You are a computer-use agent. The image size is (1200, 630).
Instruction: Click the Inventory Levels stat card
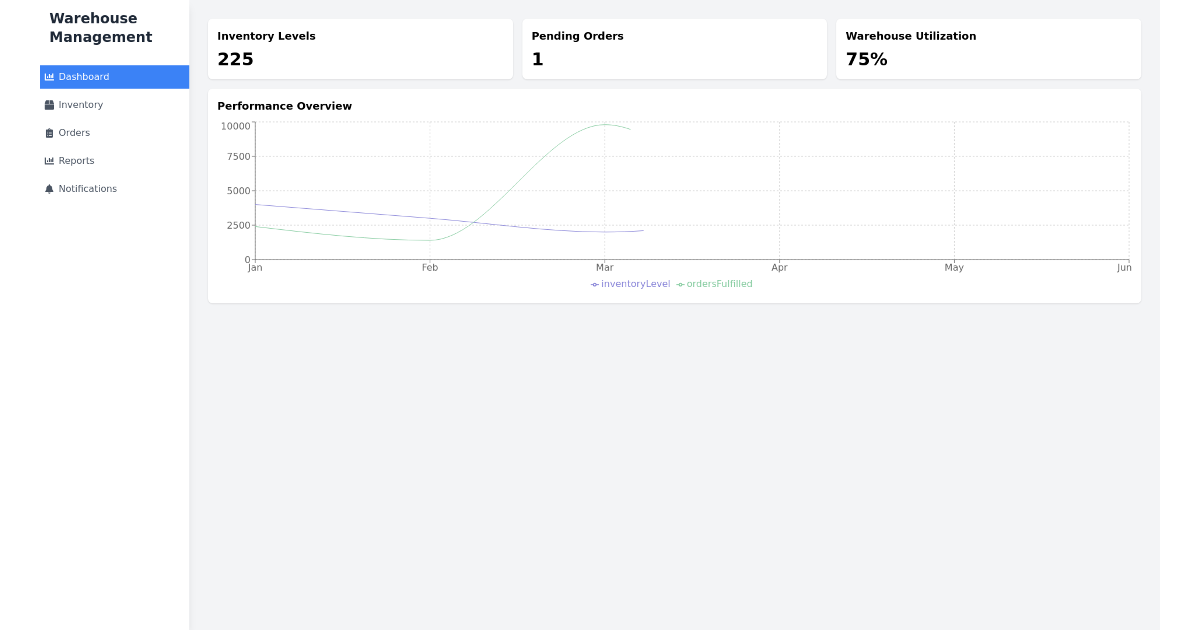click(x=360, y=48)
